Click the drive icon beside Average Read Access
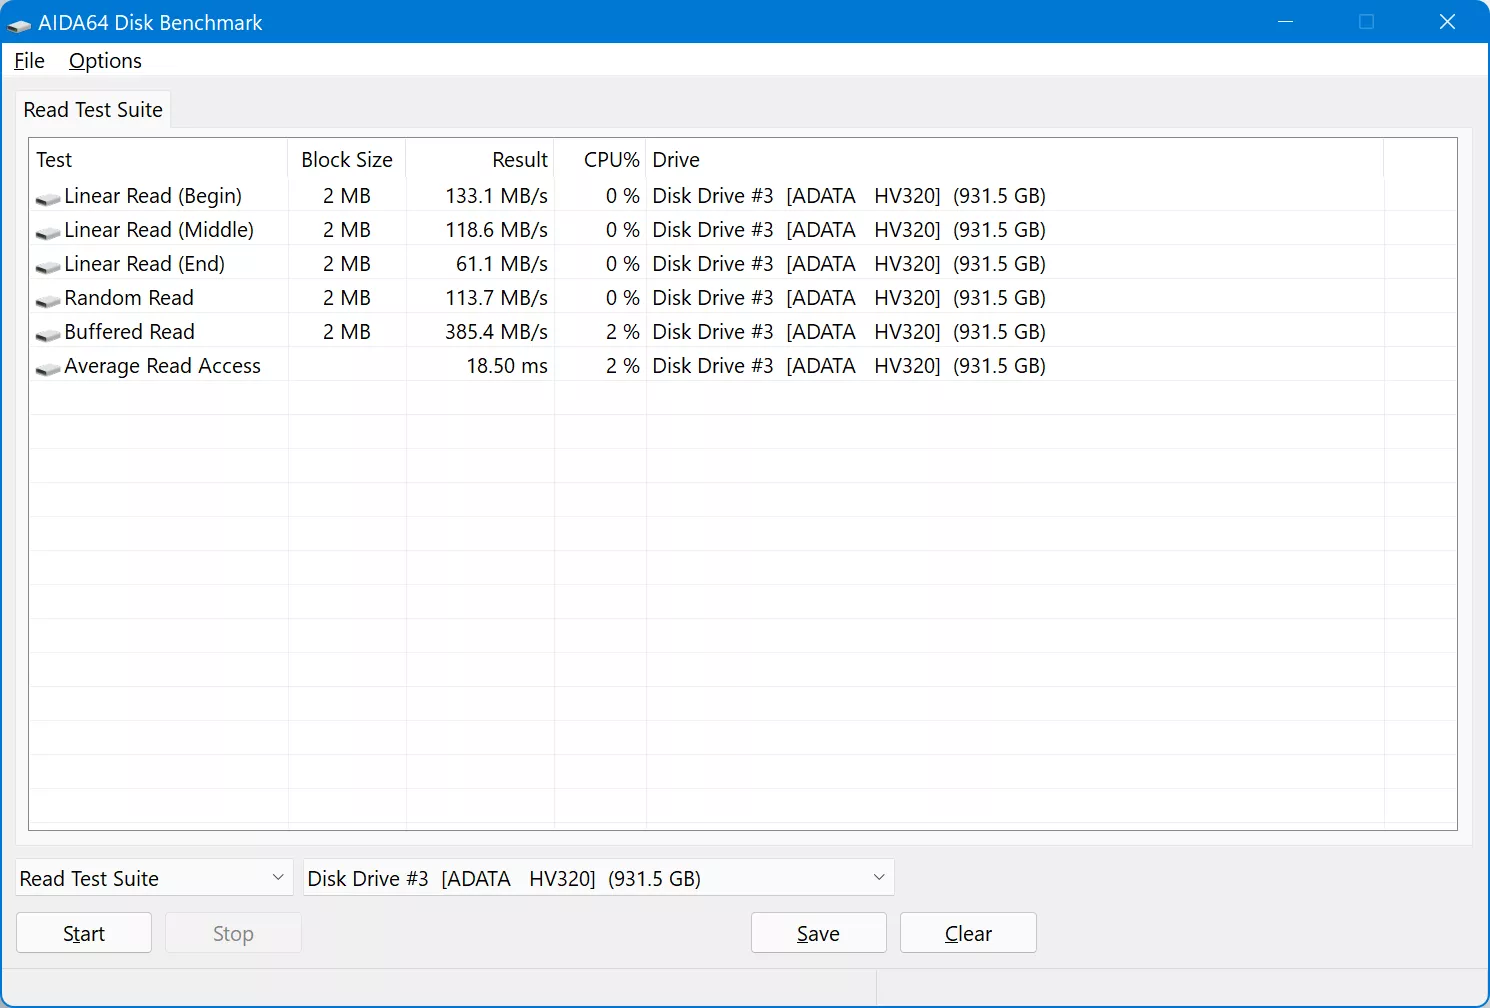 click(x=48, y=368)
